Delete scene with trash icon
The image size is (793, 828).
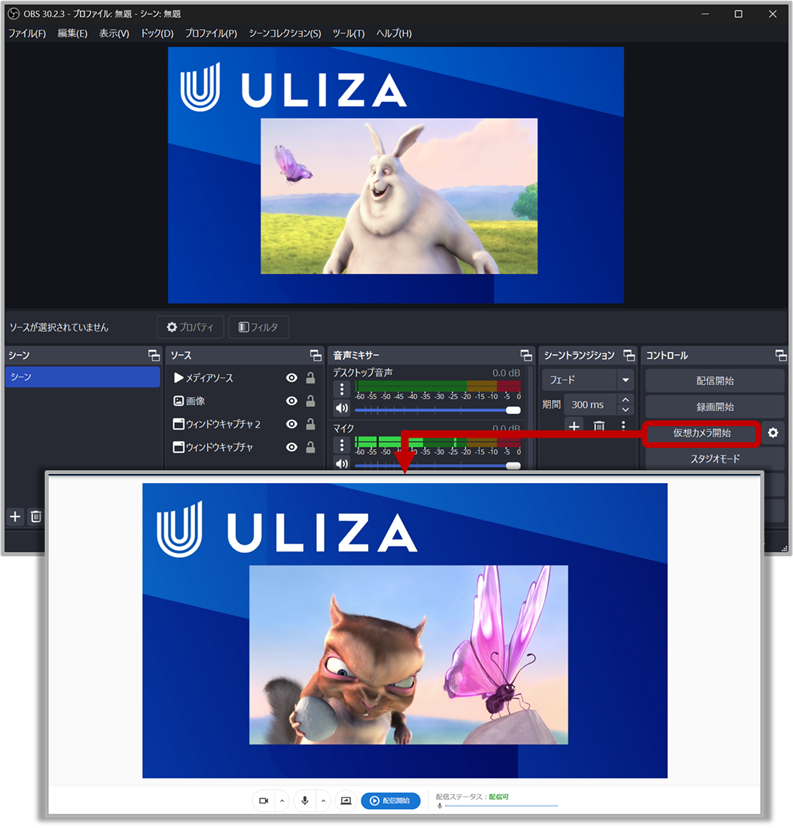(x=36, y=516)
